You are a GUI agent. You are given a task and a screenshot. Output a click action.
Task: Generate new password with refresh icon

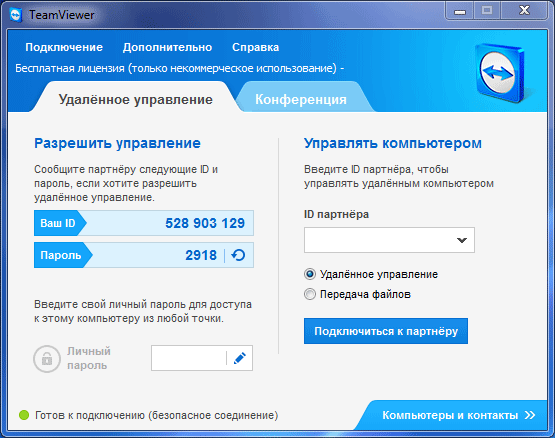[x=238, y=255]
